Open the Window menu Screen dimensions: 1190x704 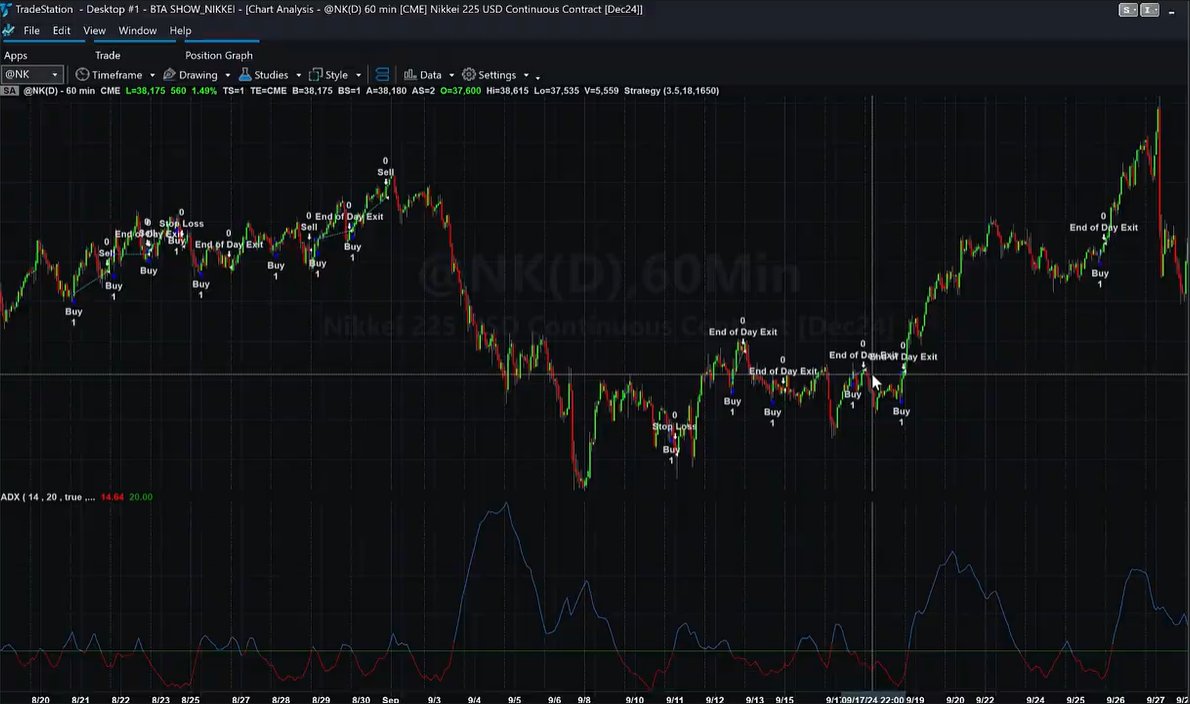[x=137, y=30]
